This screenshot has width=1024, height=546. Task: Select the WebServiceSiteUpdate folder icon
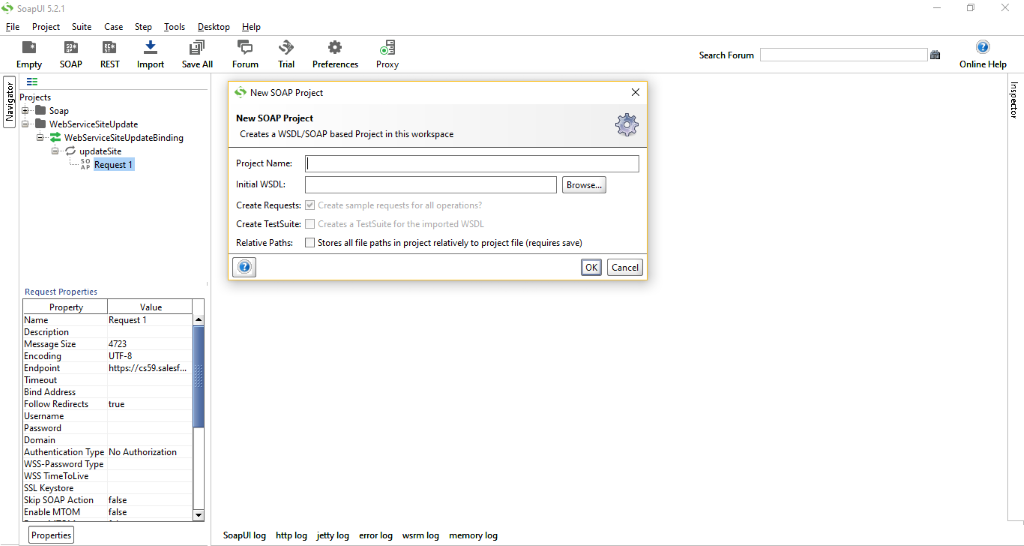(x=40, y=123)
